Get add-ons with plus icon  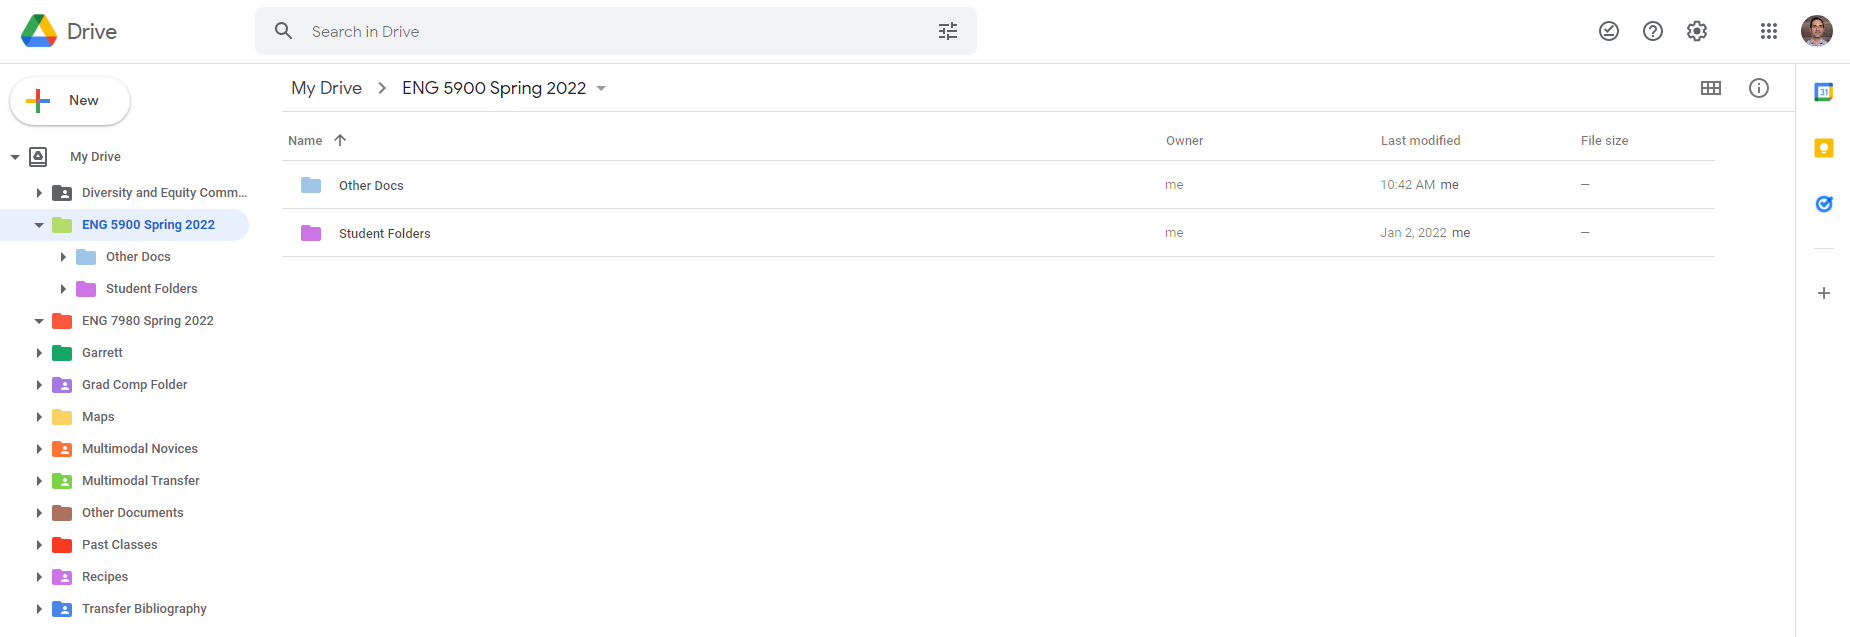1824,293
